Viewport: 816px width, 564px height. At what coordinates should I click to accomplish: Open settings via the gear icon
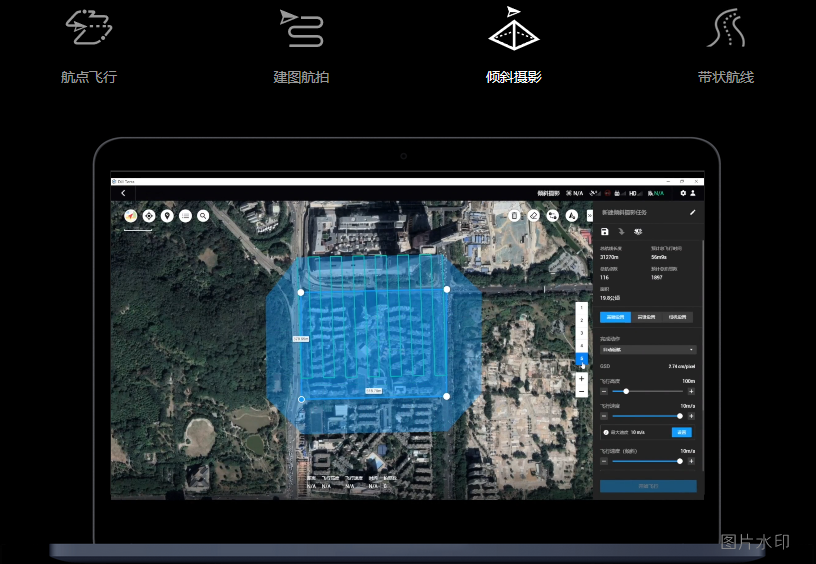[683, 193]
